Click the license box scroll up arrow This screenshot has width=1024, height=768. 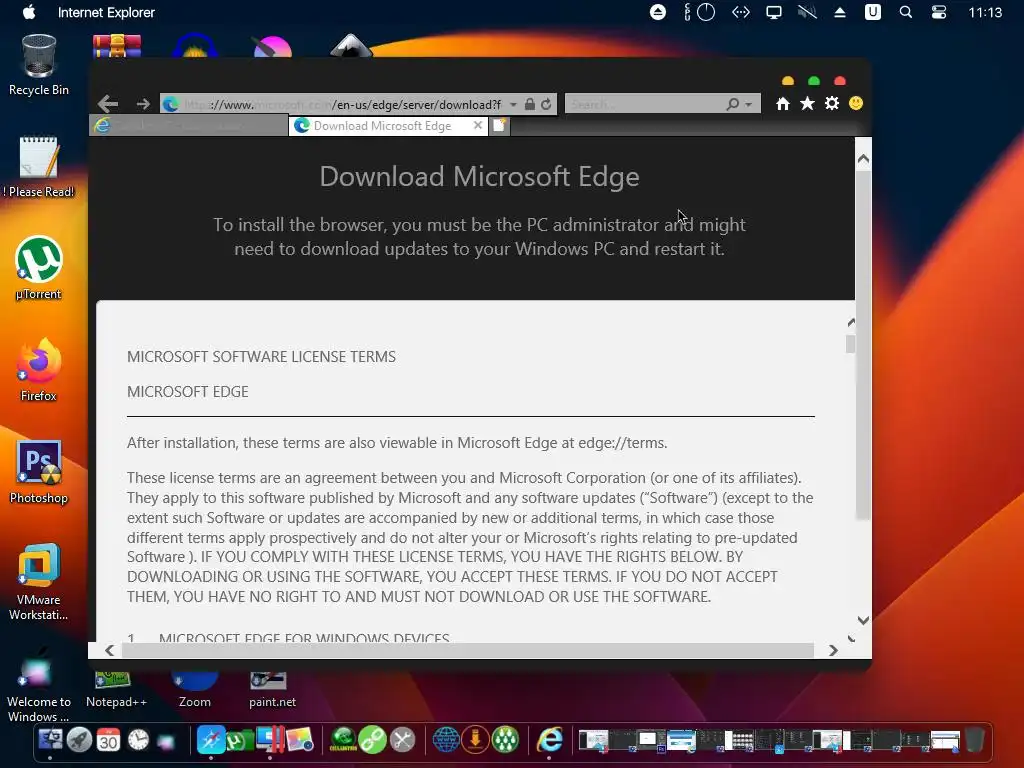coord(851,323)
